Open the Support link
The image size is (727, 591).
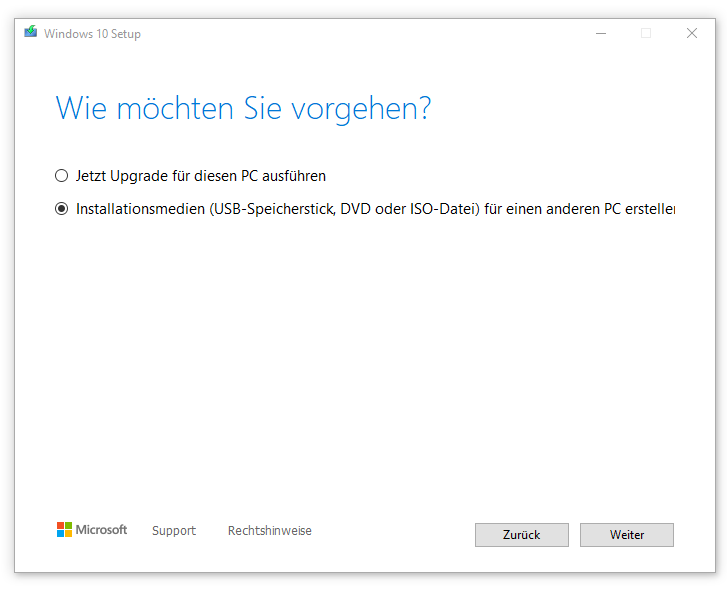[174, 530]
